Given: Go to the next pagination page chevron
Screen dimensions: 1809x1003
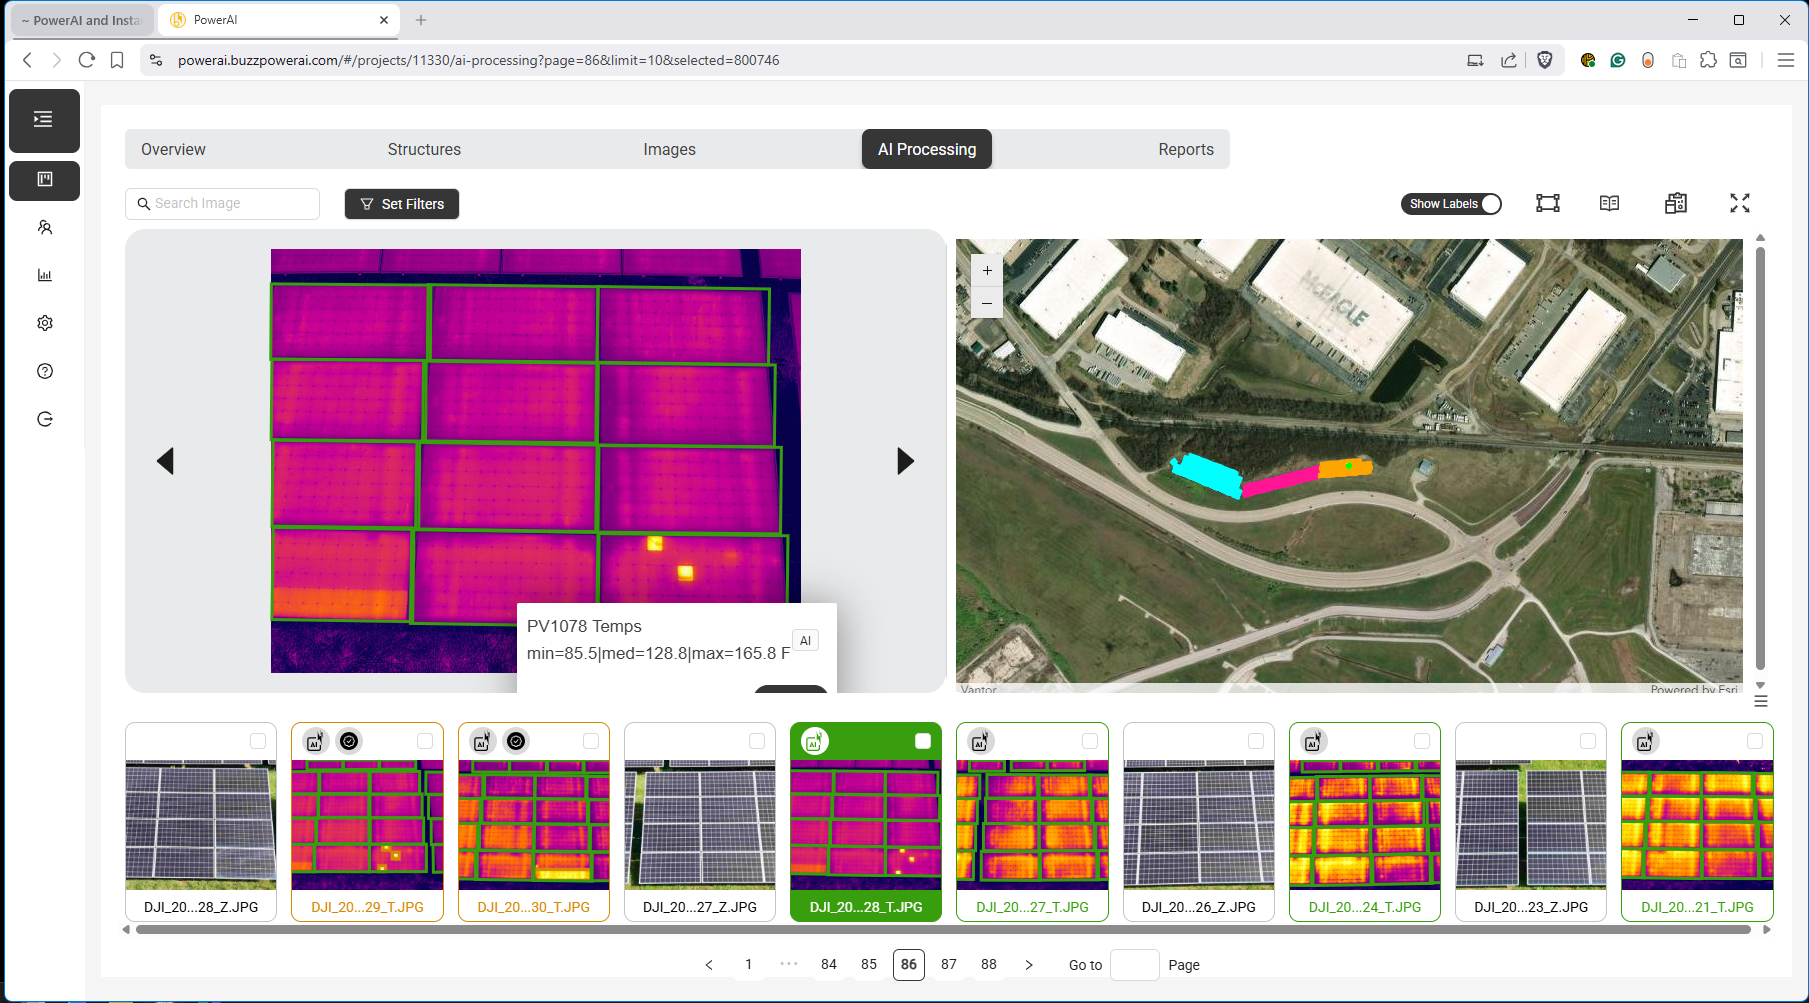Looking at the screenshot, I should 1029,965.
